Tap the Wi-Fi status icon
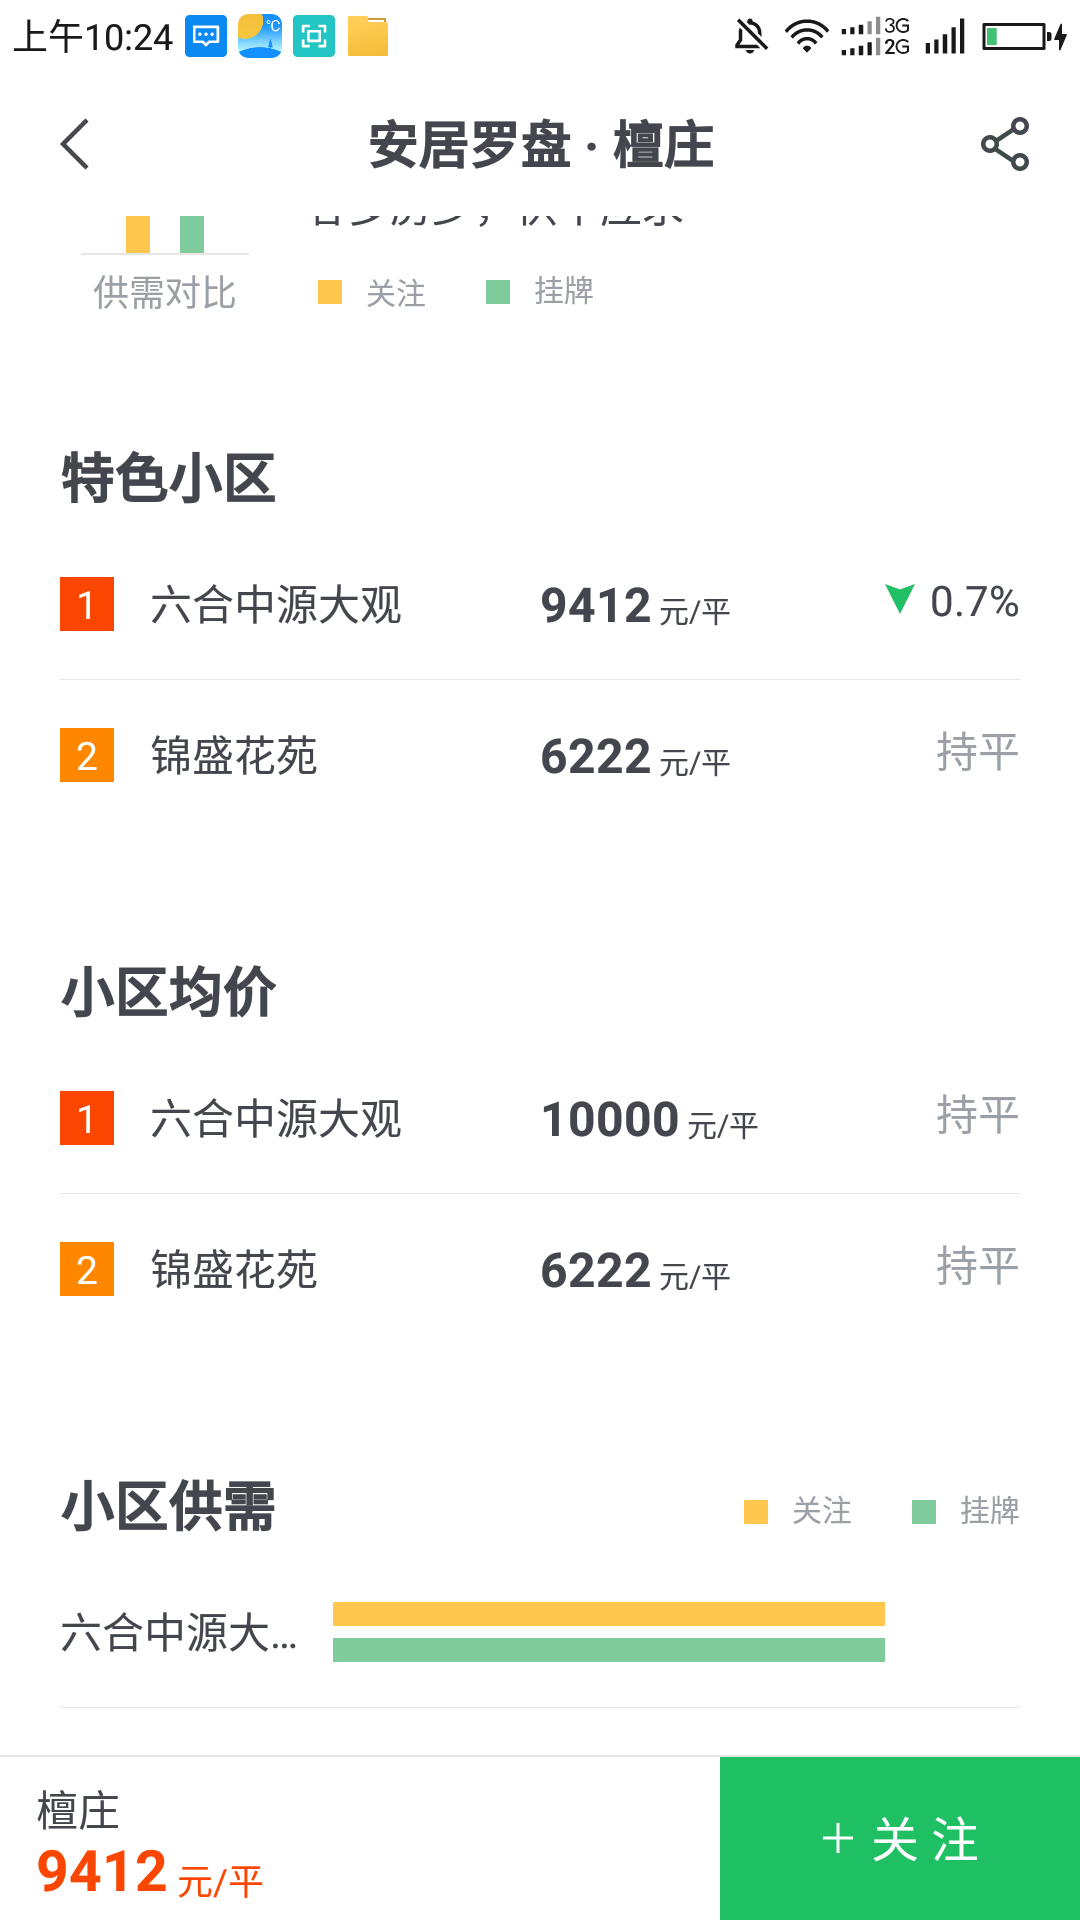Screen dimensions: 1080x1920 point(806,37)
